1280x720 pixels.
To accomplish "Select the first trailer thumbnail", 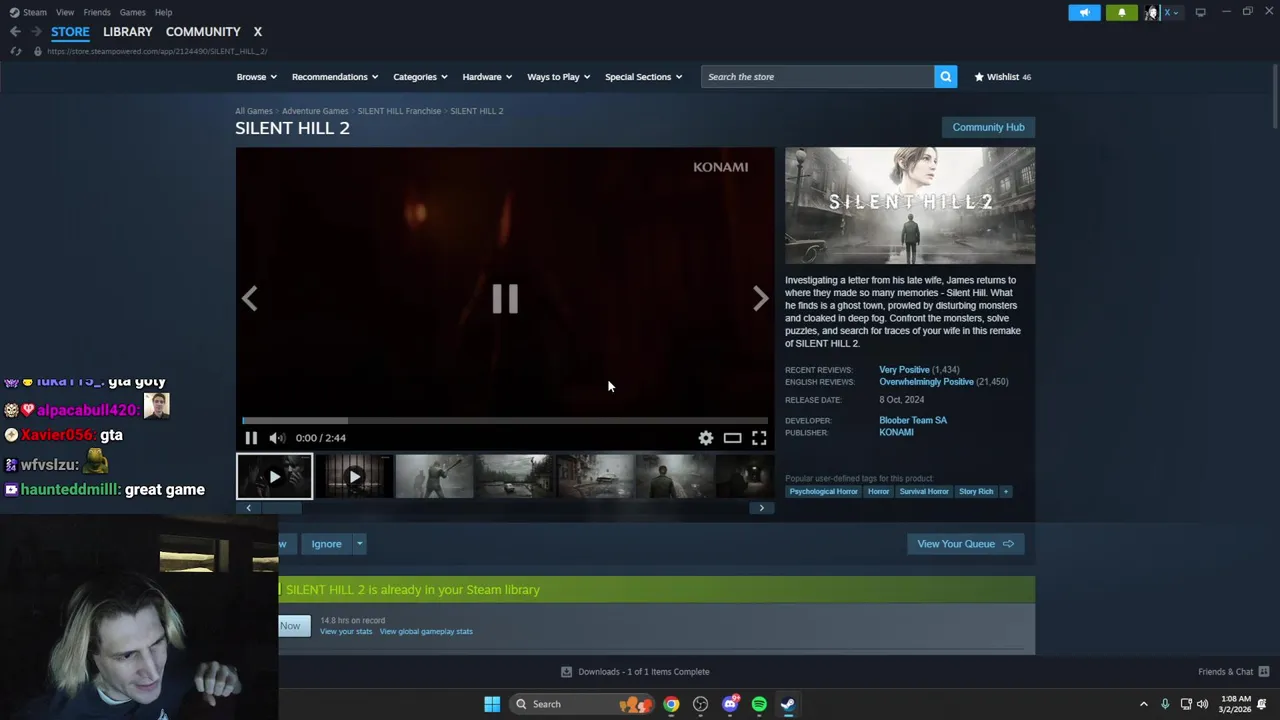I will (274, 477).
